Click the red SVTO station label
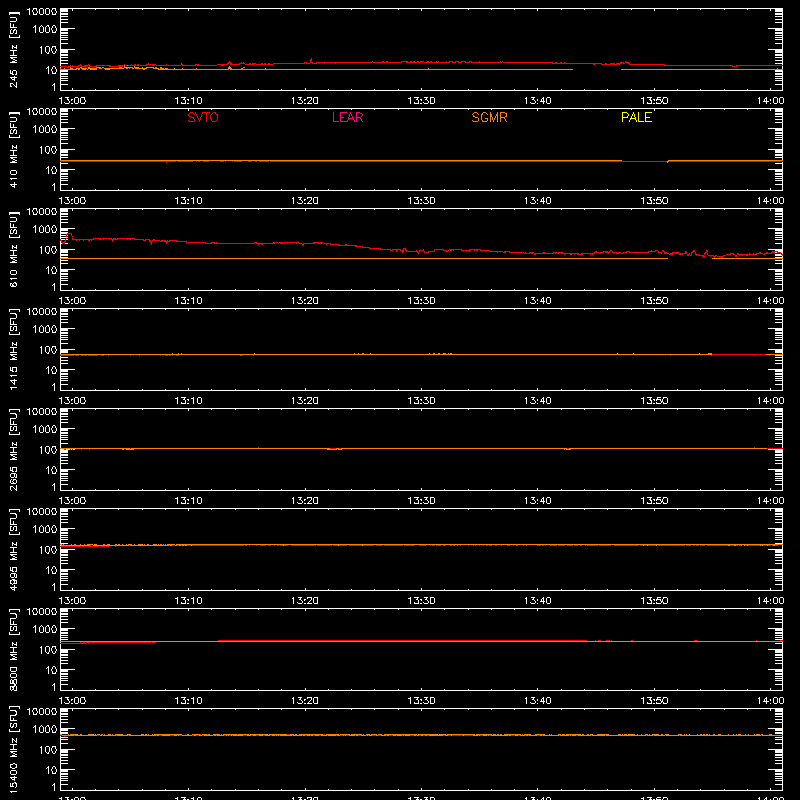800x800 pixels. [x=203, y=117]
